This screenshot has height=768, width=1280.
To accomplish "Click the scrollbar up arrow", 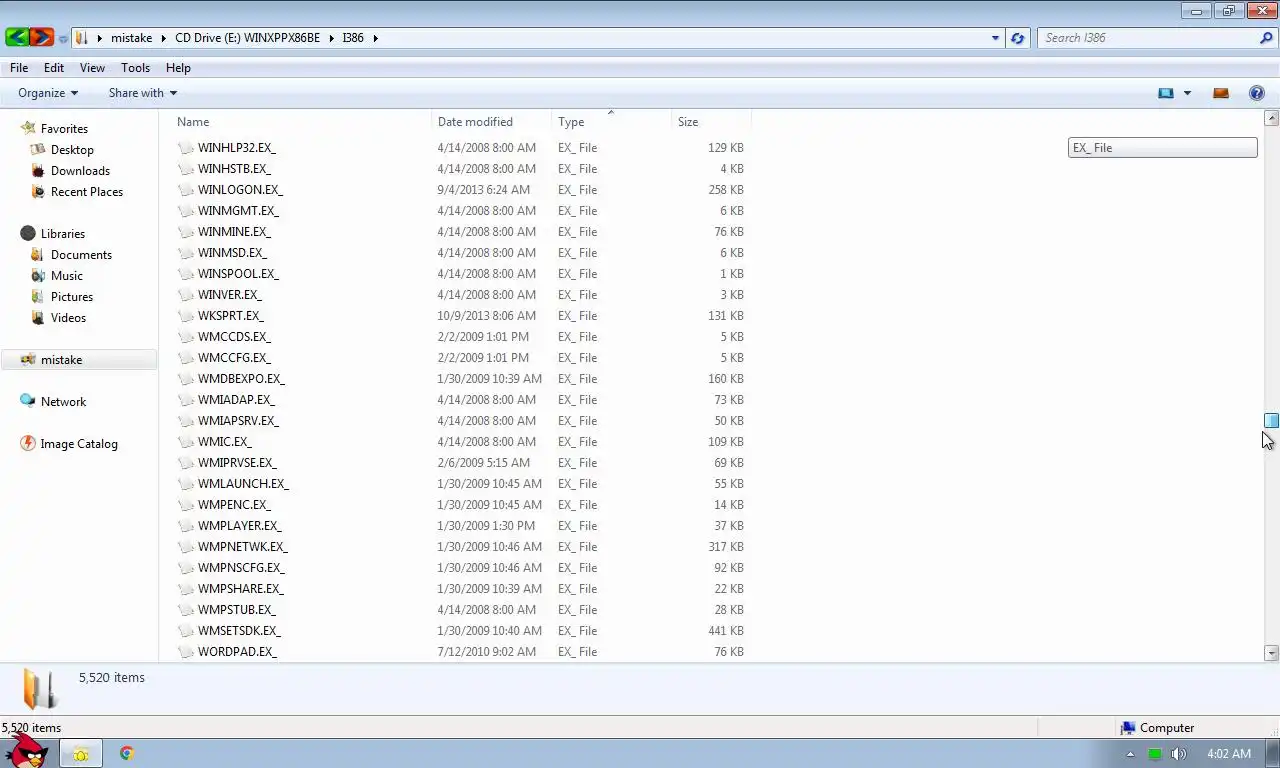I will (x=1271, y=118).
